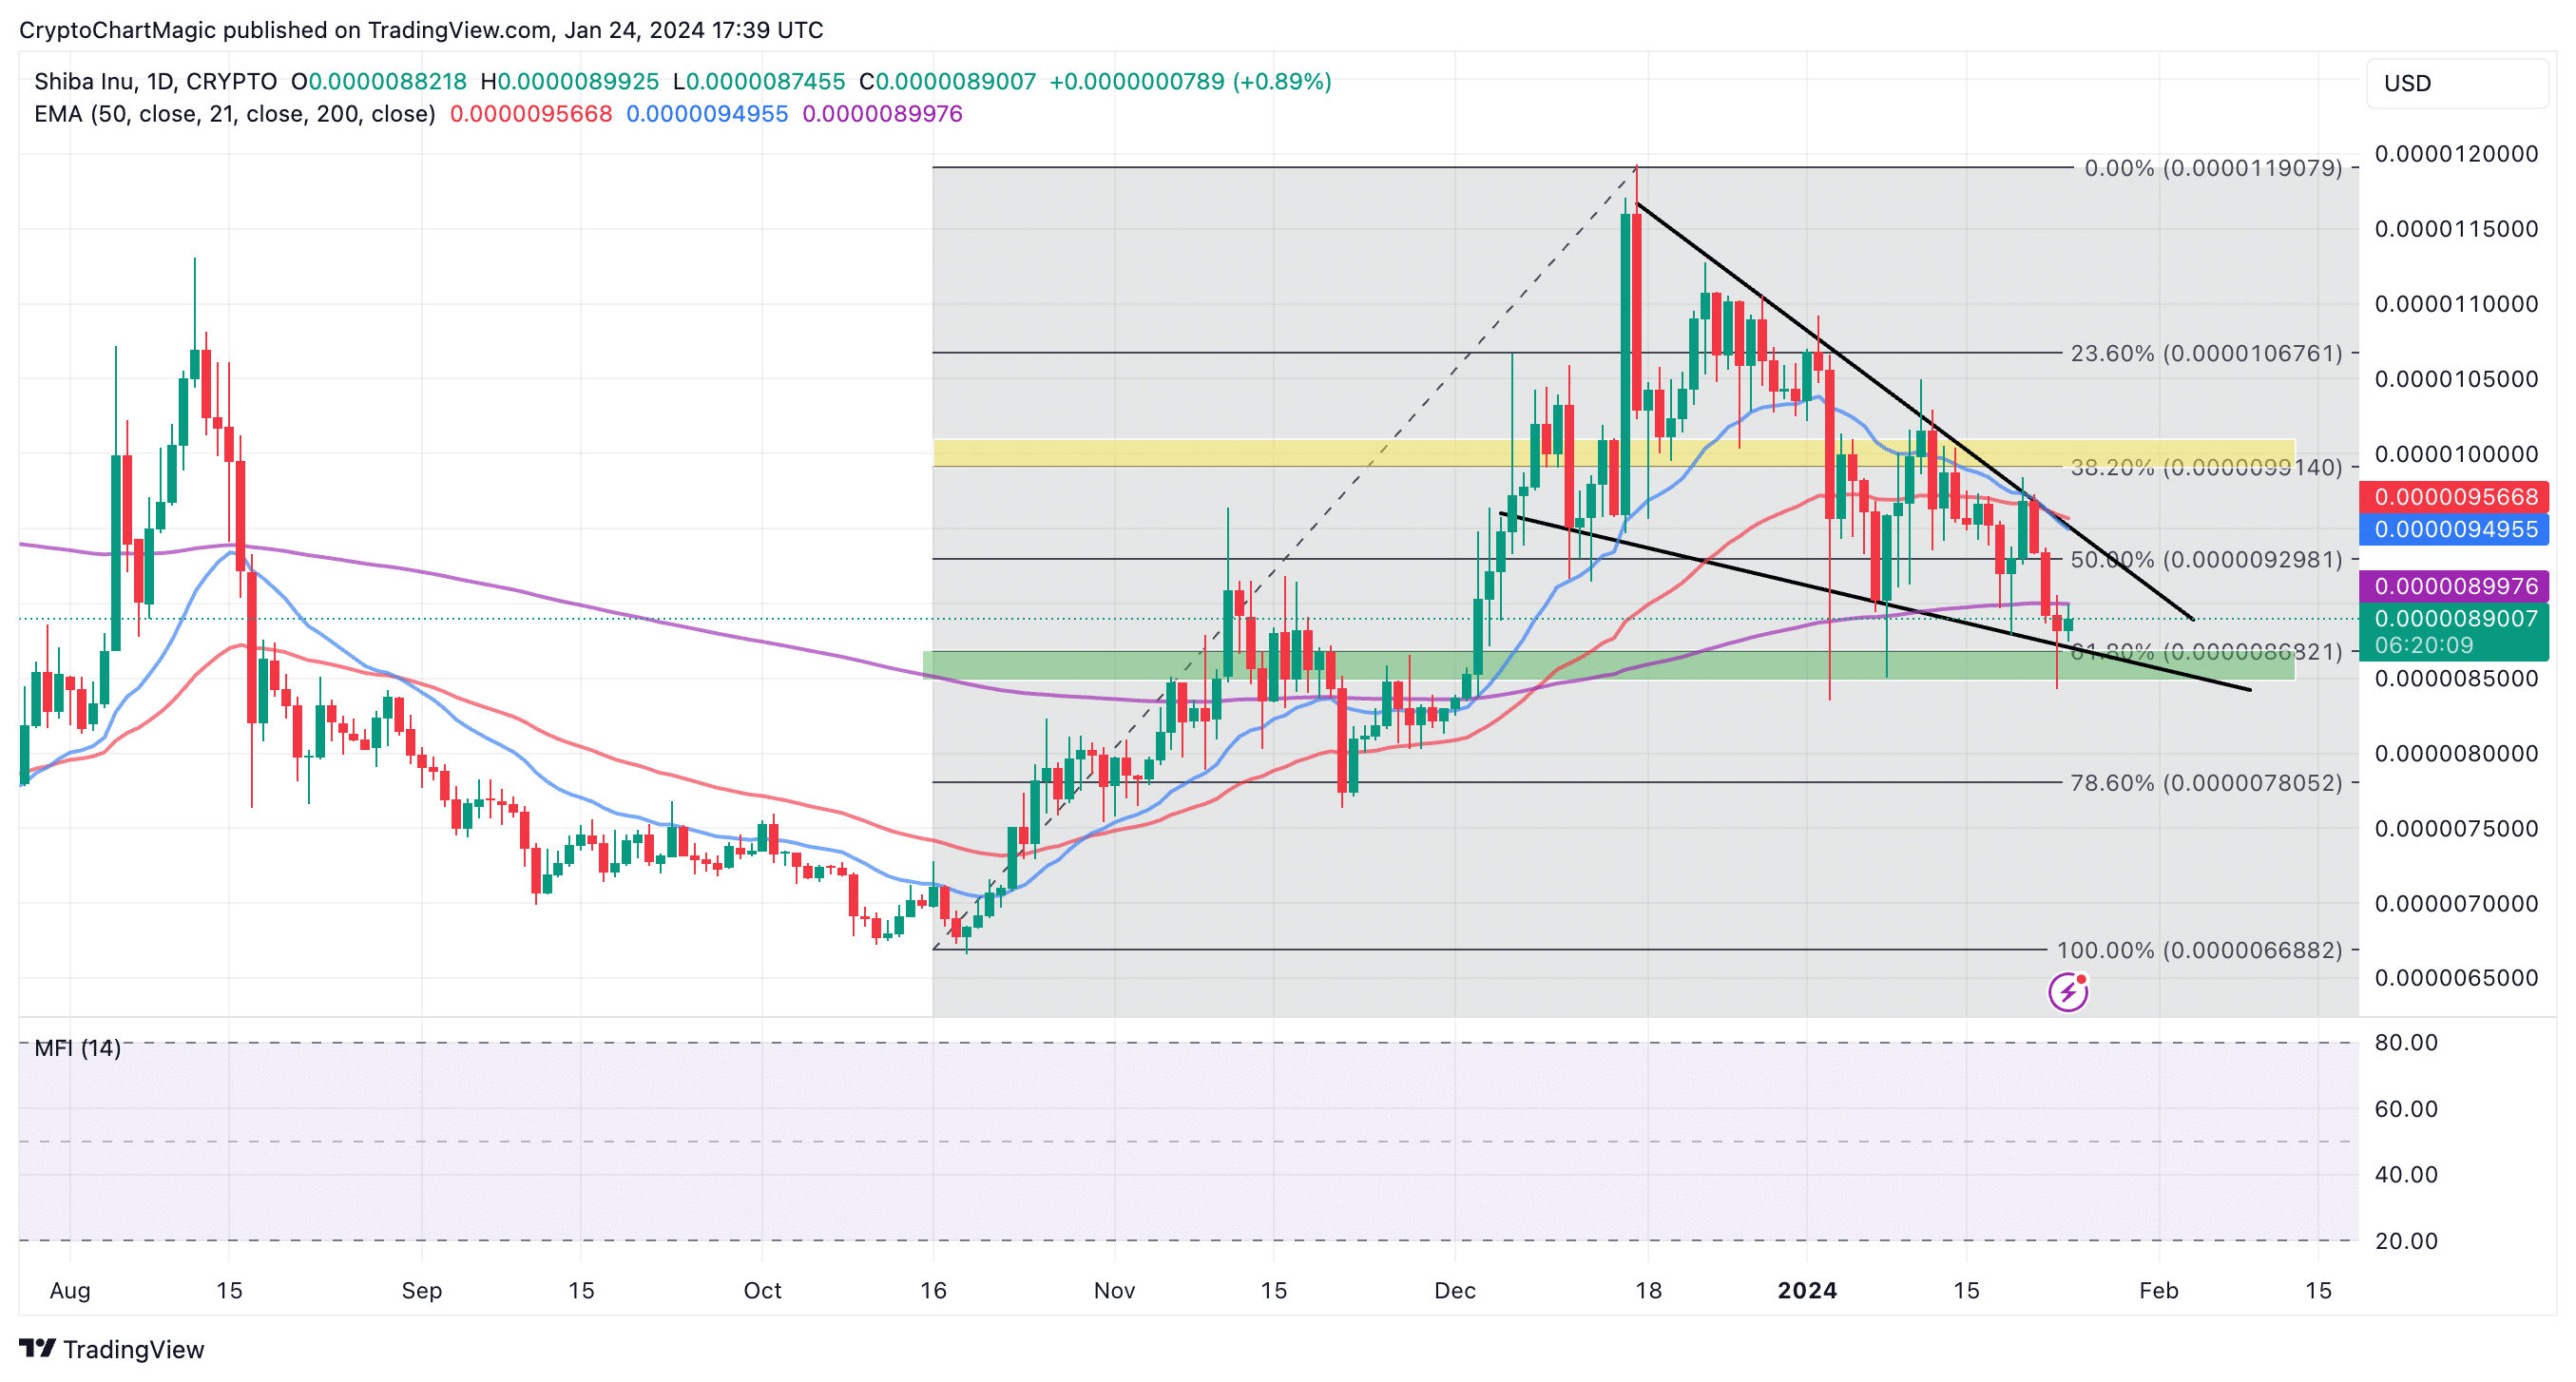Image resolution: width=2576 pixels, height=1382 pixels.
Task: Click the CryptoChartMagic published on TradingView.com header
Action: 421,30
